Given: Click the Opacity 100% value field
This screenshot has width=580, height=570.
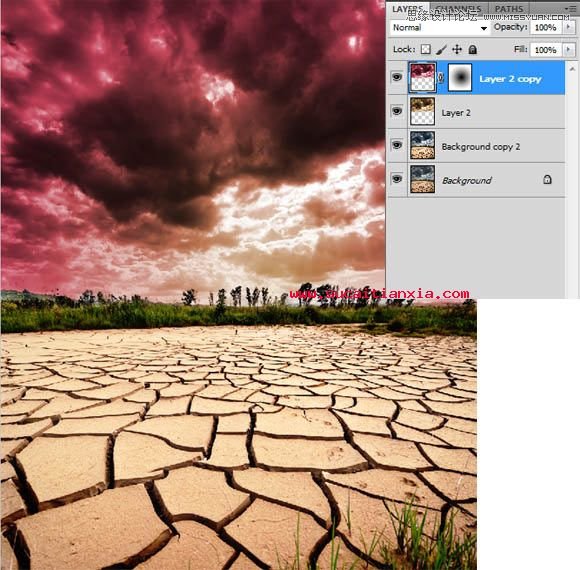Looking at the screenshot, I should point(546,27).
